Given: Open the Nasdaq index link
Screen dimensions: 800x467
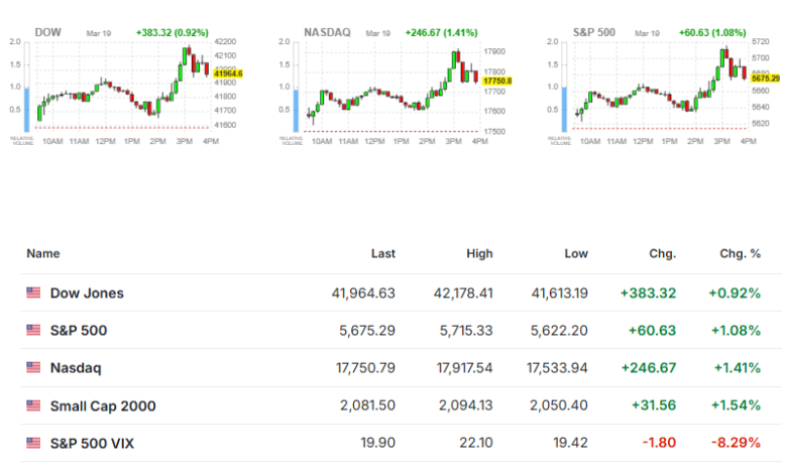Looking at the screenshot, I should point(76,368).
